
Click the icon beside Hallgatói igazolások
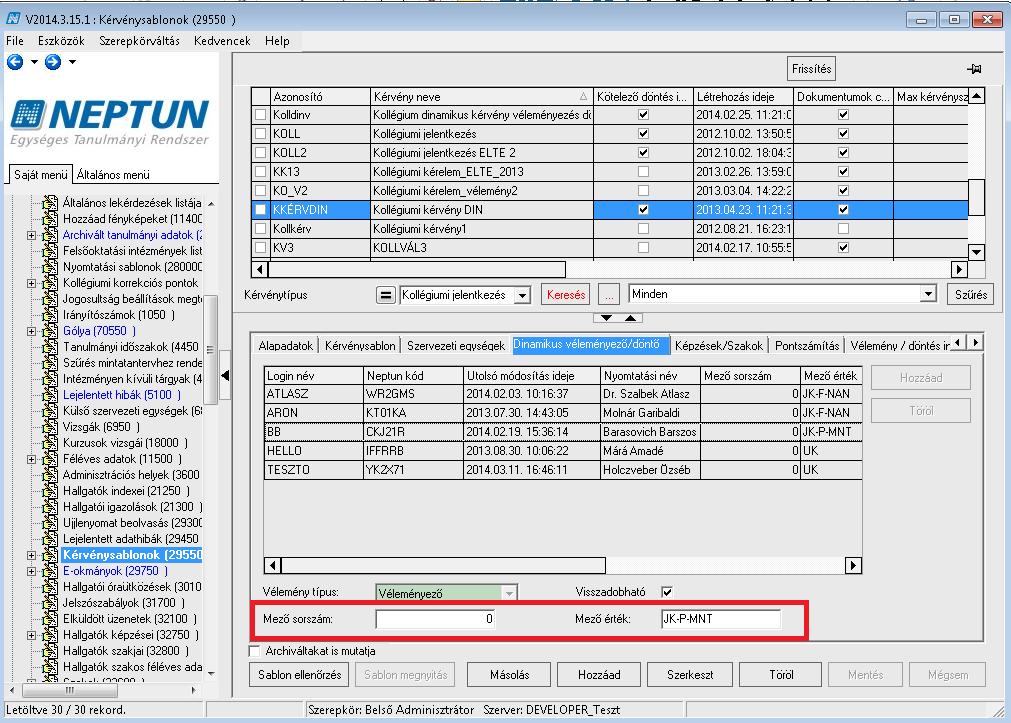tap(50, 507)
